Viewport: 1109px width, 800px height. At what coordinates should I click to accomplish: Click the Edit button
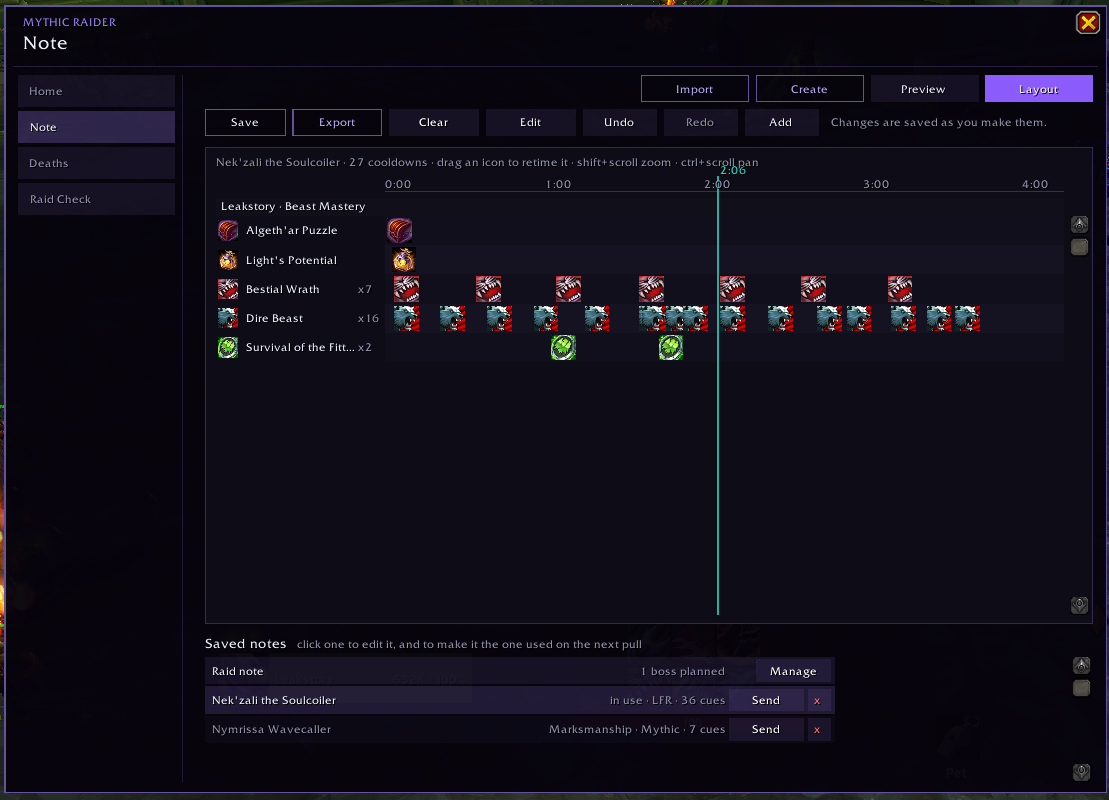[x=530, y=122]
